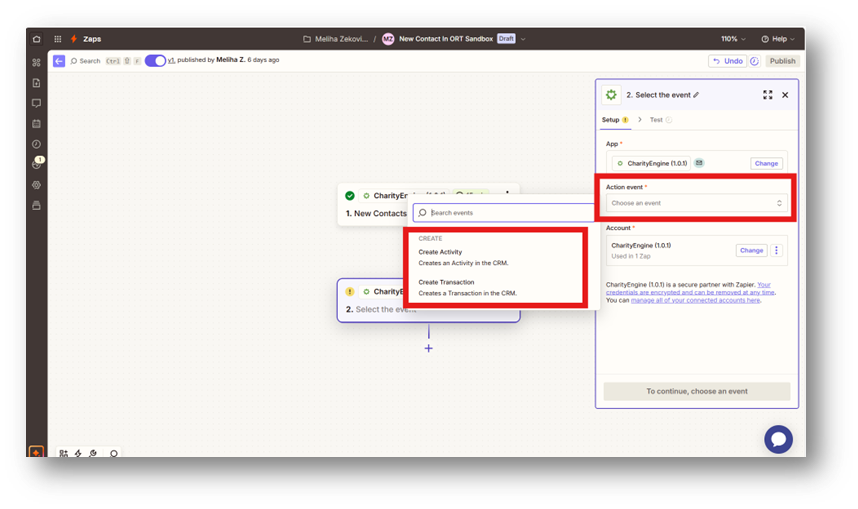Open the speech-bubble comments icon in left sidebar
Screen dimensions: 858x509
(x=37, y=103)
